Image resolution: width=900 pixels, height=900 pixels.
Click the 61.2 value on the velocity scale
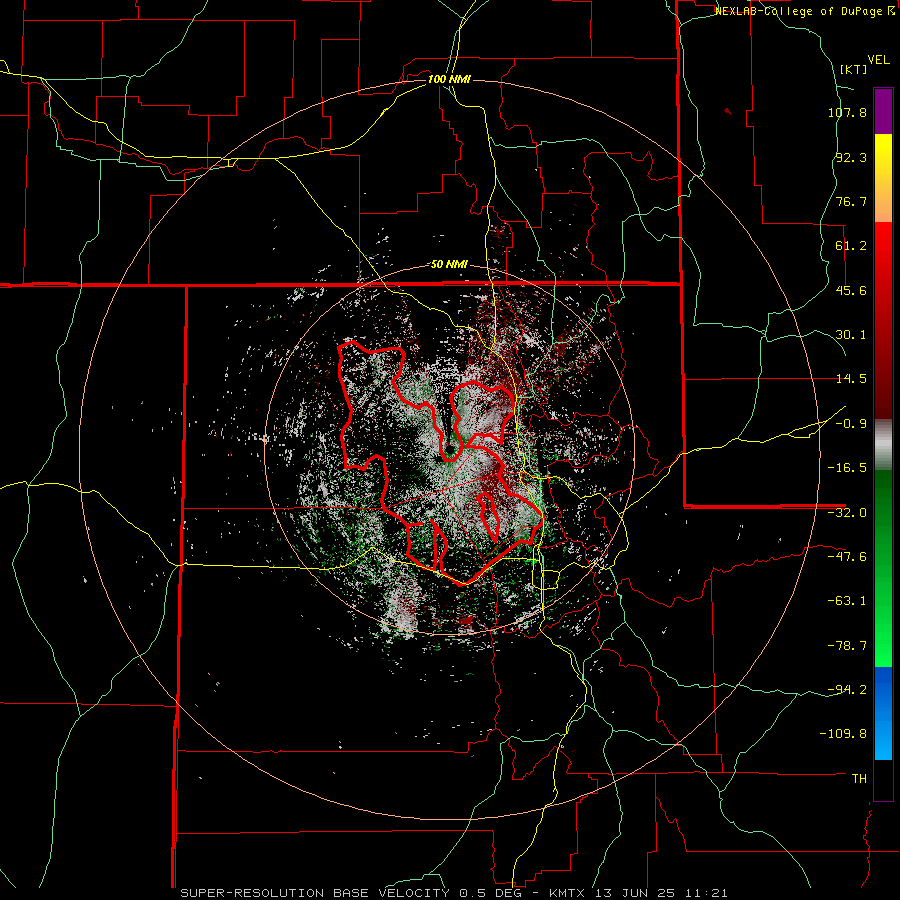pos(851,246)
